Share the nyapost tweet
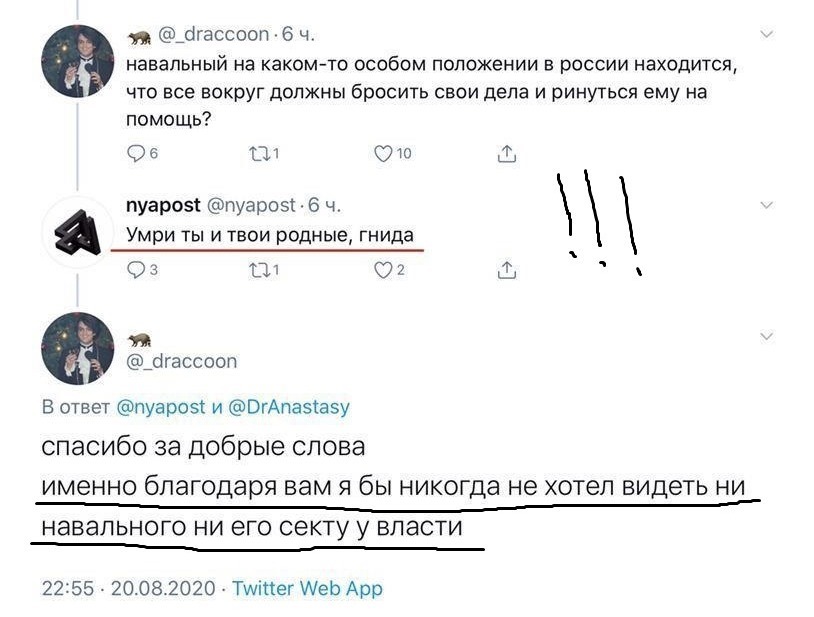This screenshot has height=617, width=814. tap(507, 268)
